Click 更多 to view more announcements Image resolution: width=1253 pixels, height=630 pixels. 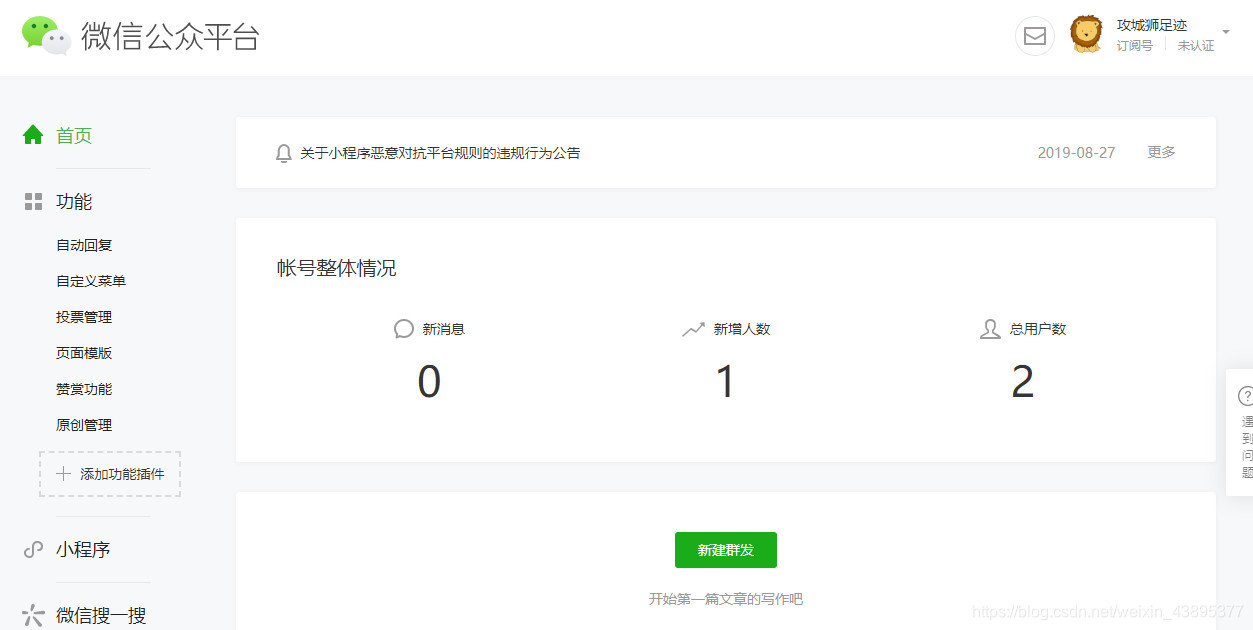(x=1161, y=152)
